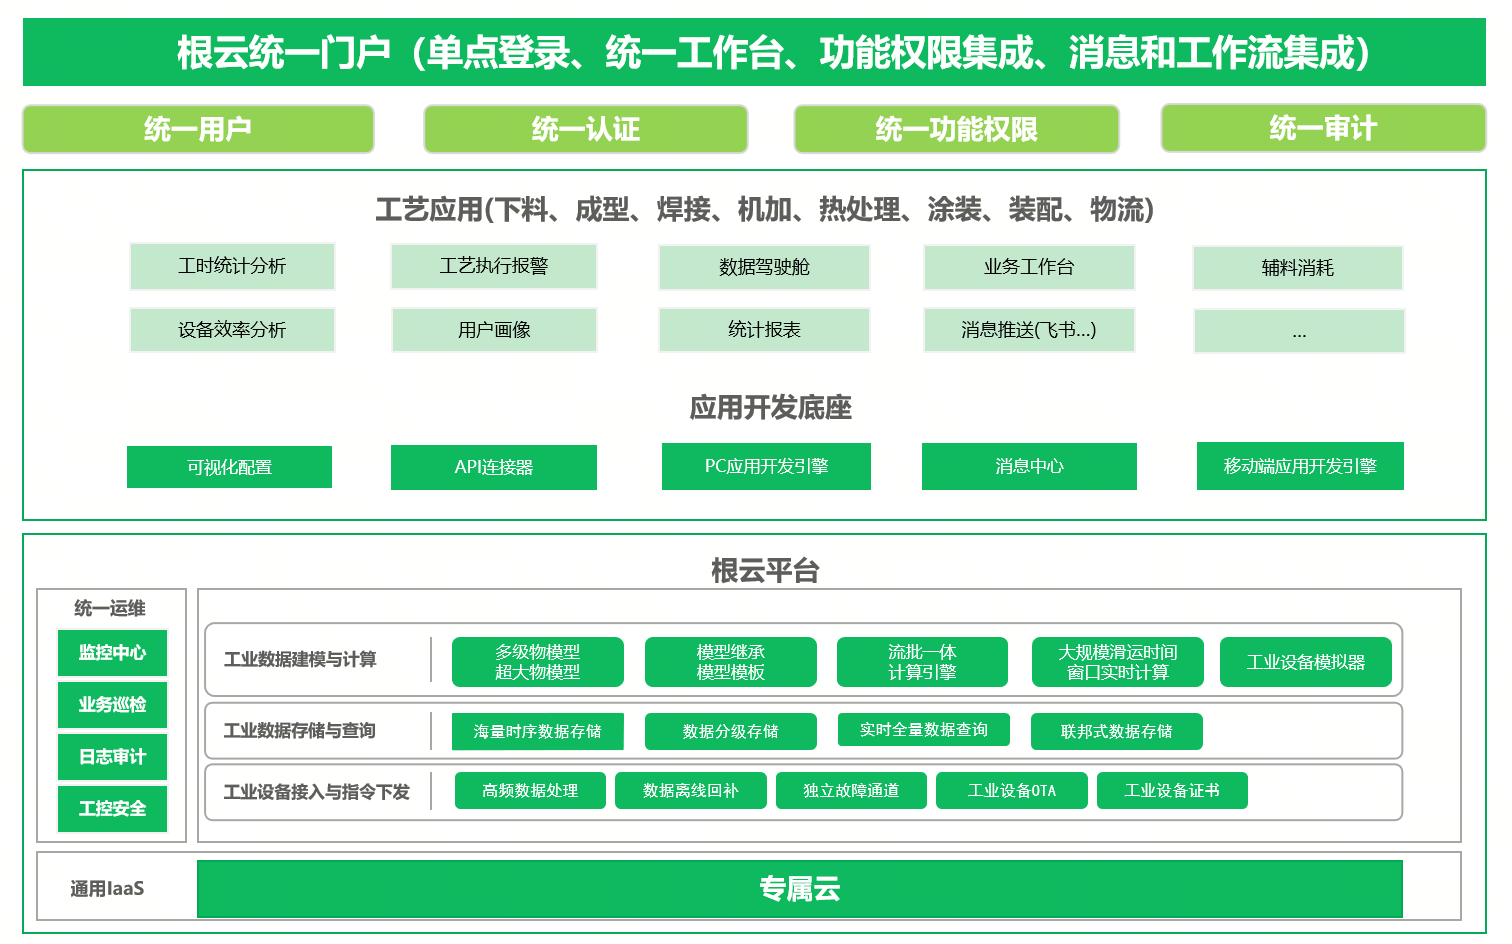1512x944 pixels.
Task: Click the 工时统计分析 box
Action: [x=232, y=266]
